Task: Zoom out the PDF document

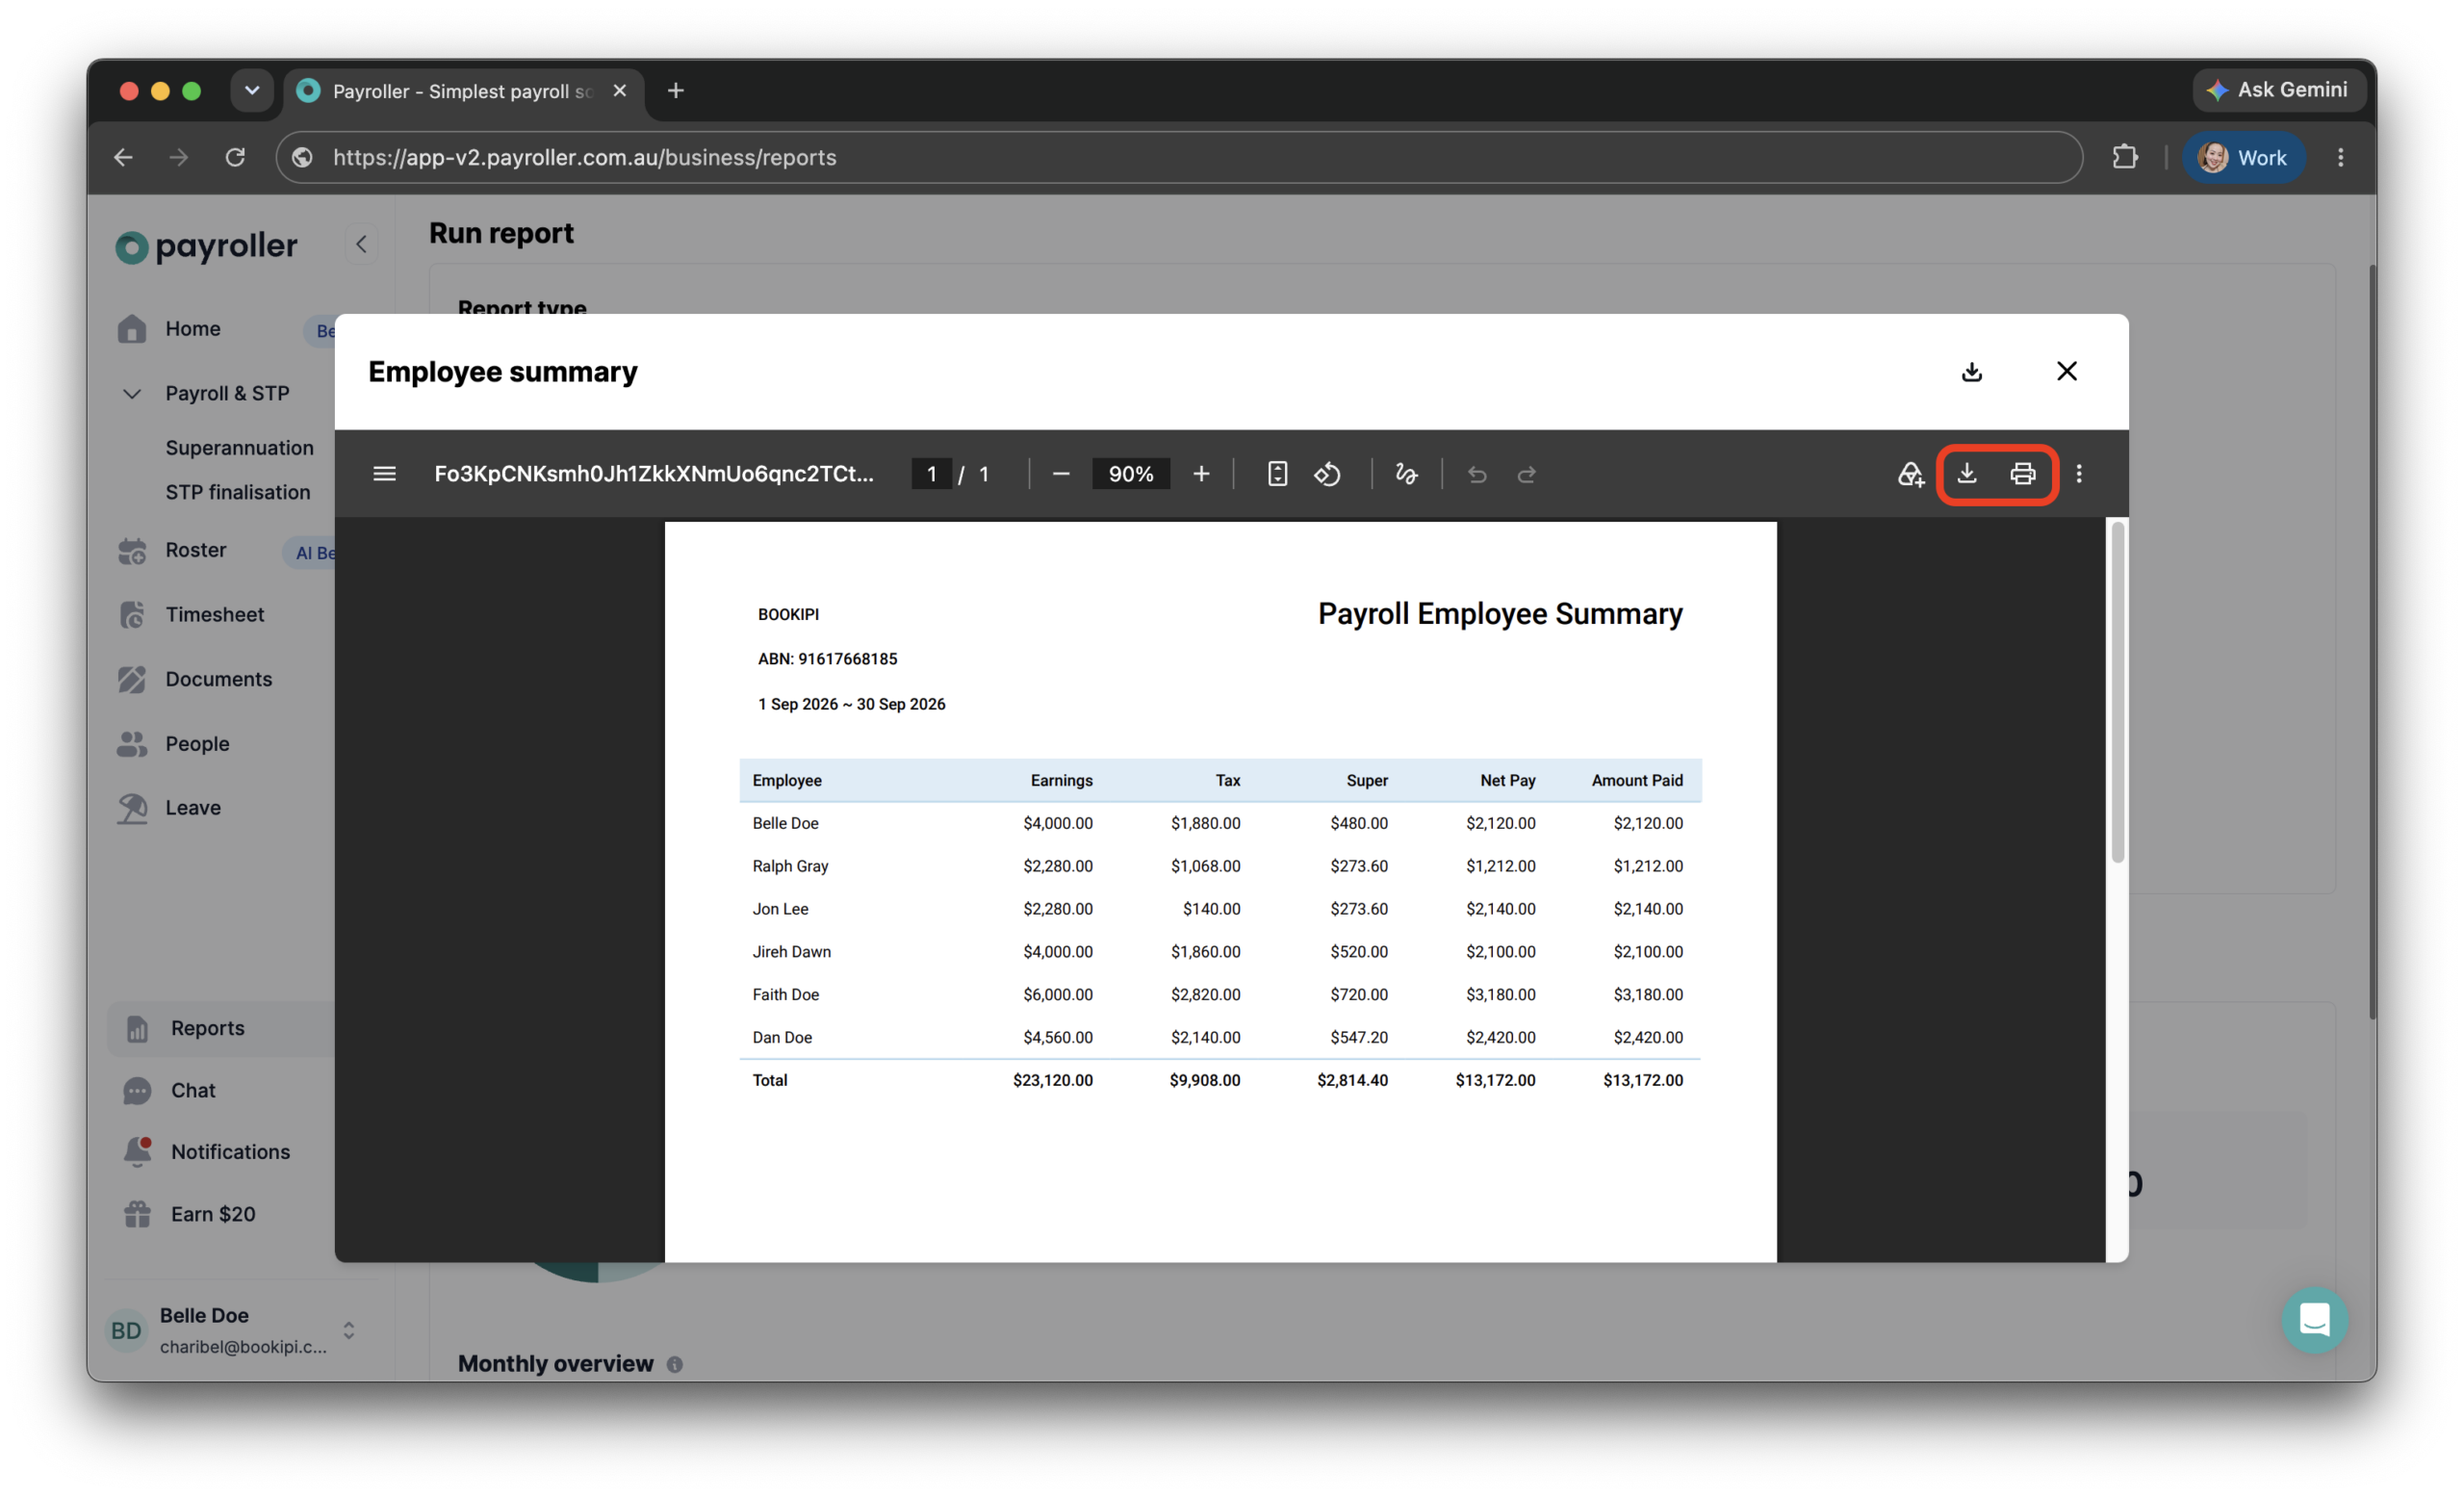Action: [x=1061, y=474]
